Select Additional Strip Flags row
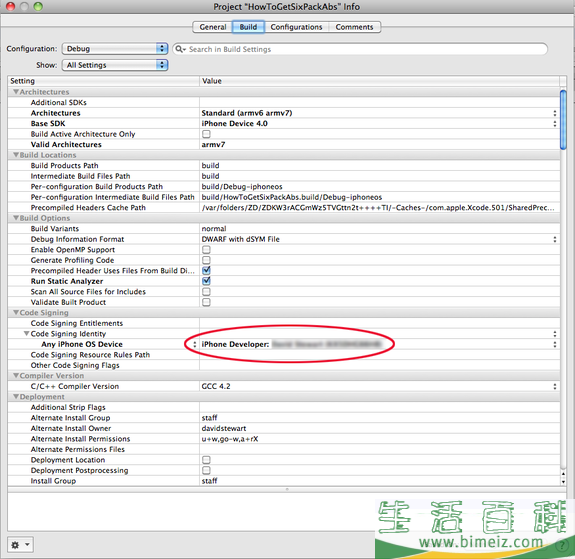 (x=284, y=407)
